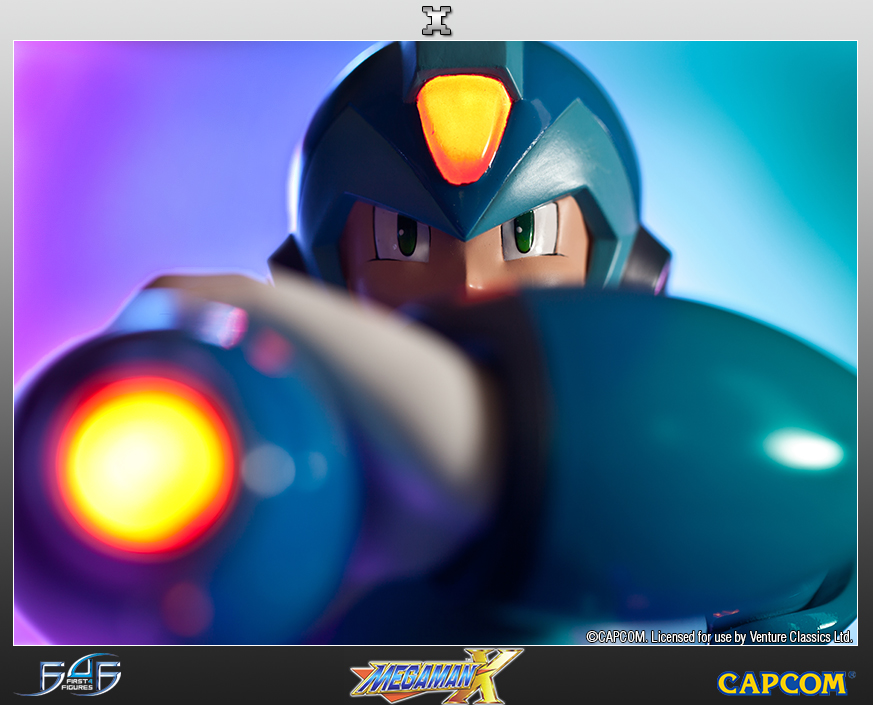Click the white highlight on the arm cannon
The height and width of the screenshot is (705, 873).
click(x=804, y=450)
